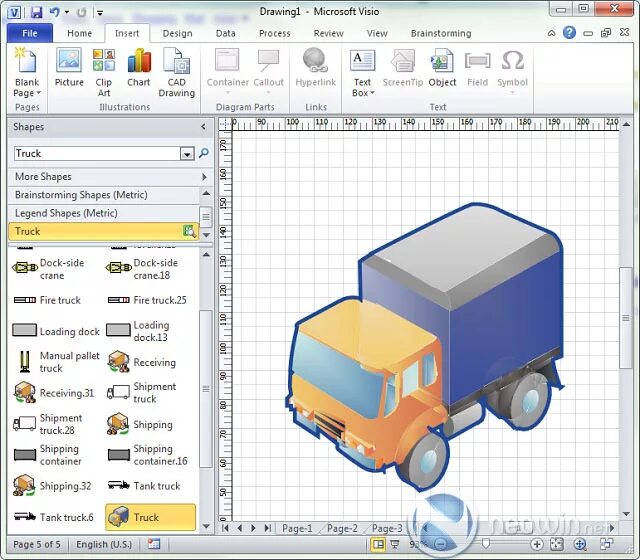Open the Customize Quick Access Toolbar dropdown
Image resolution: width=640 pixels, height=560 pixels.
(x=100, y=13)
